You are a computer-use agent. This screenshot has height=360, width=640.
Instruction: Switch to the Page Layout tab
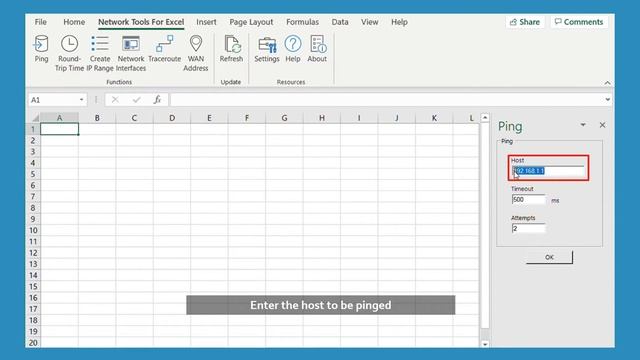click(251, 22)
